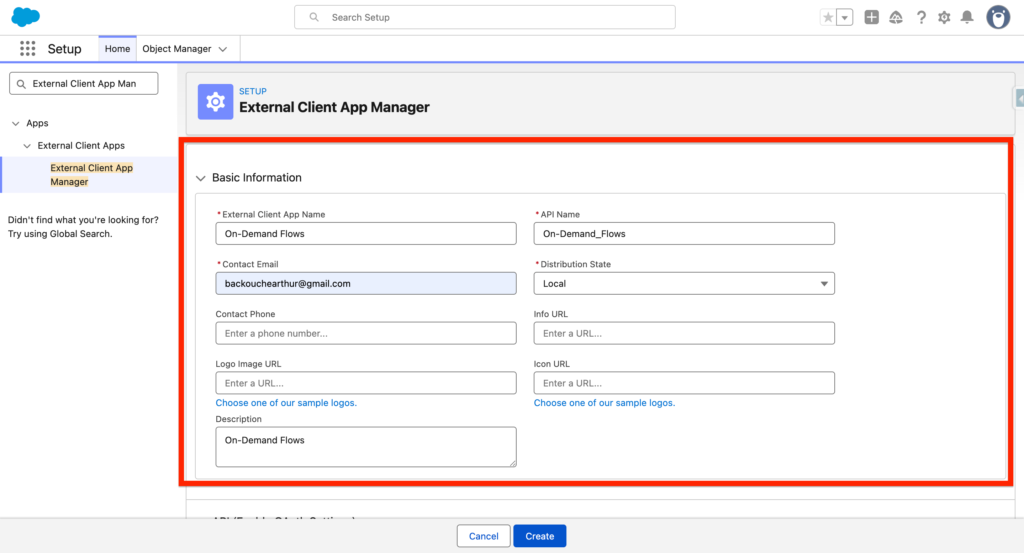Click the Contact Phone input field
This screenshot has width=1024, height=553.
(x=366, y=333)
